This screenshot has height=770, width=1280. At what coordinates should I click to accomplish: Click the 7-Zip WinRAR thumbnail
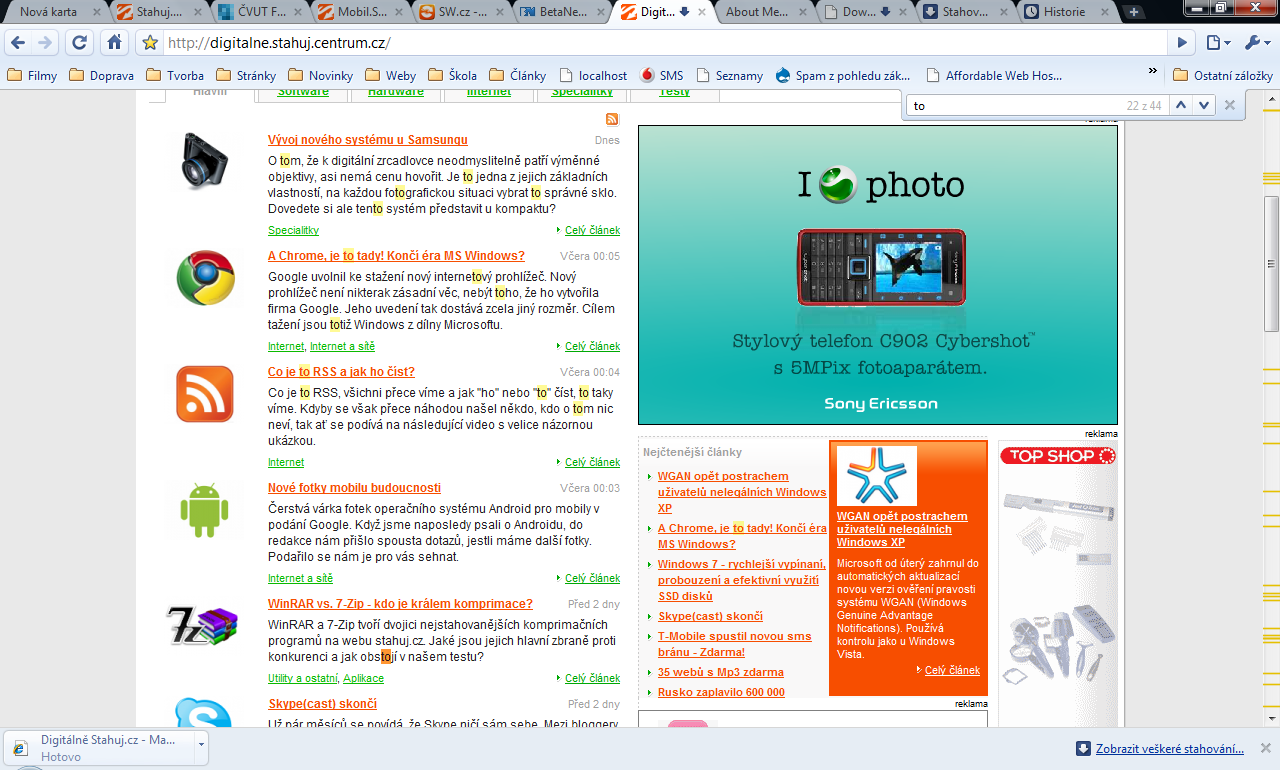[203, 626]
